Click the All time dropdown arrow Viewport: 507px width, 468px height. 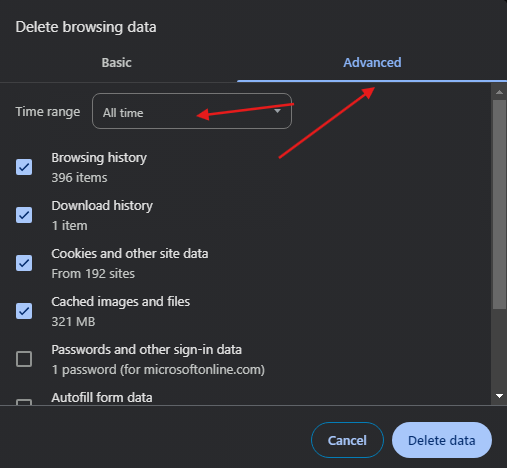click(277, 111)
